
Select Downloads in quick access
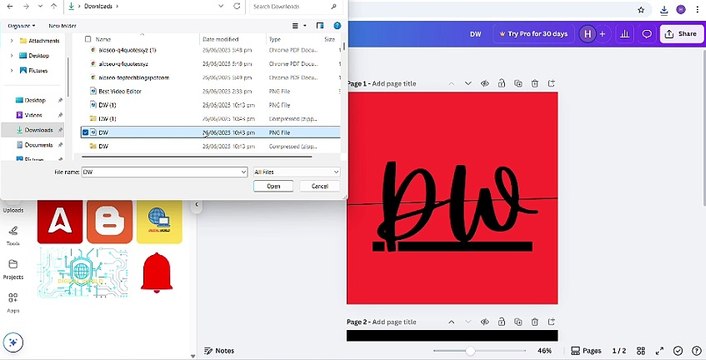[x=34, y=130]
